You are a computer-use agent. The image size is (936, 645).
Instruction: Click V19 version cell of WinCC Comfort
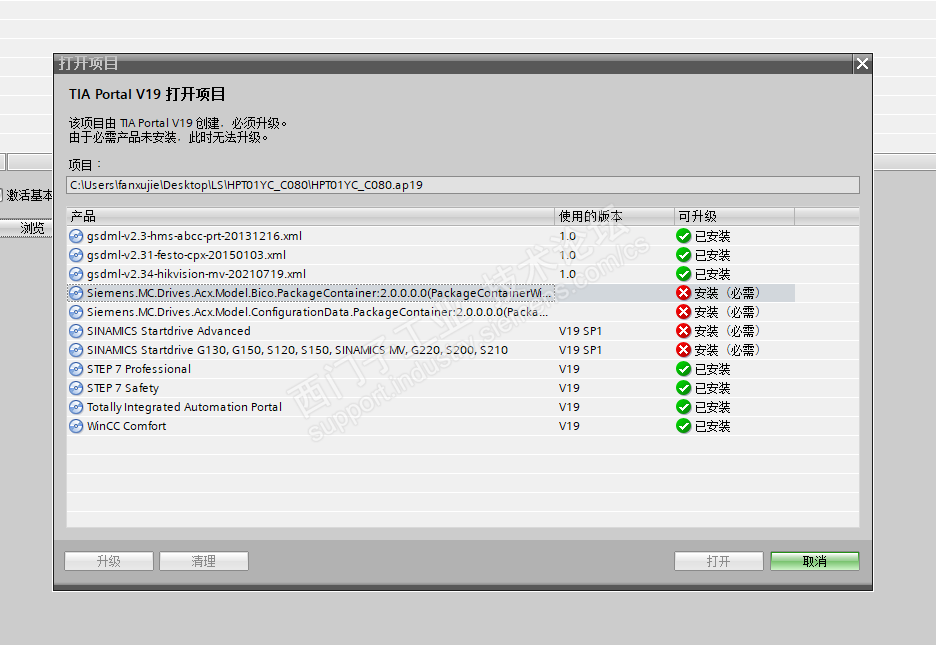[x=569, y=426]
